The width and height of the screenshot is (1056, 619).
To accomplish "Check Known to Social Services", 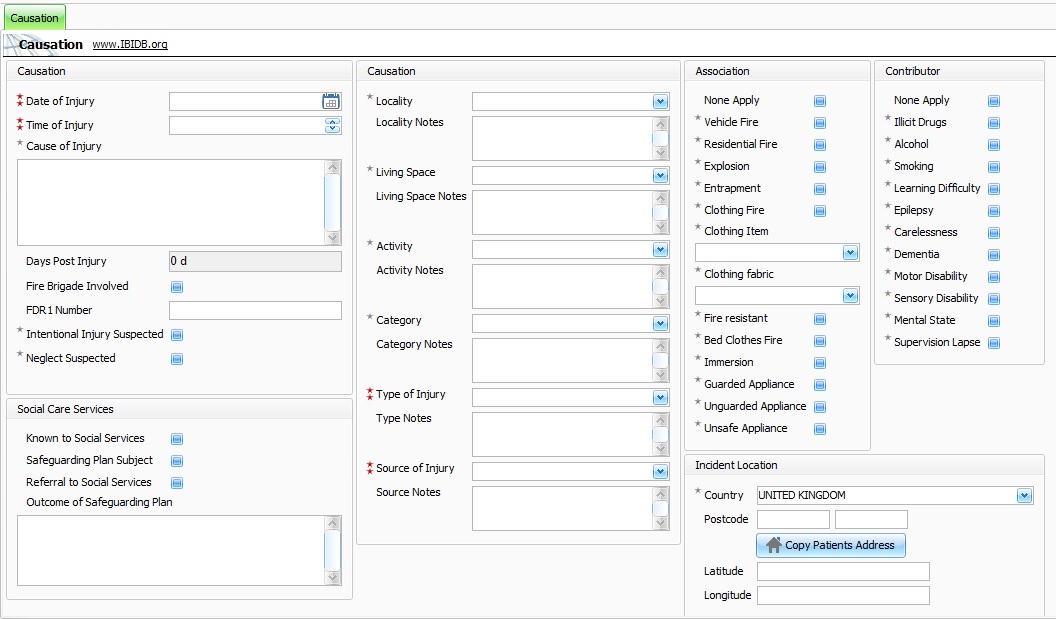I will coord(177,439).
